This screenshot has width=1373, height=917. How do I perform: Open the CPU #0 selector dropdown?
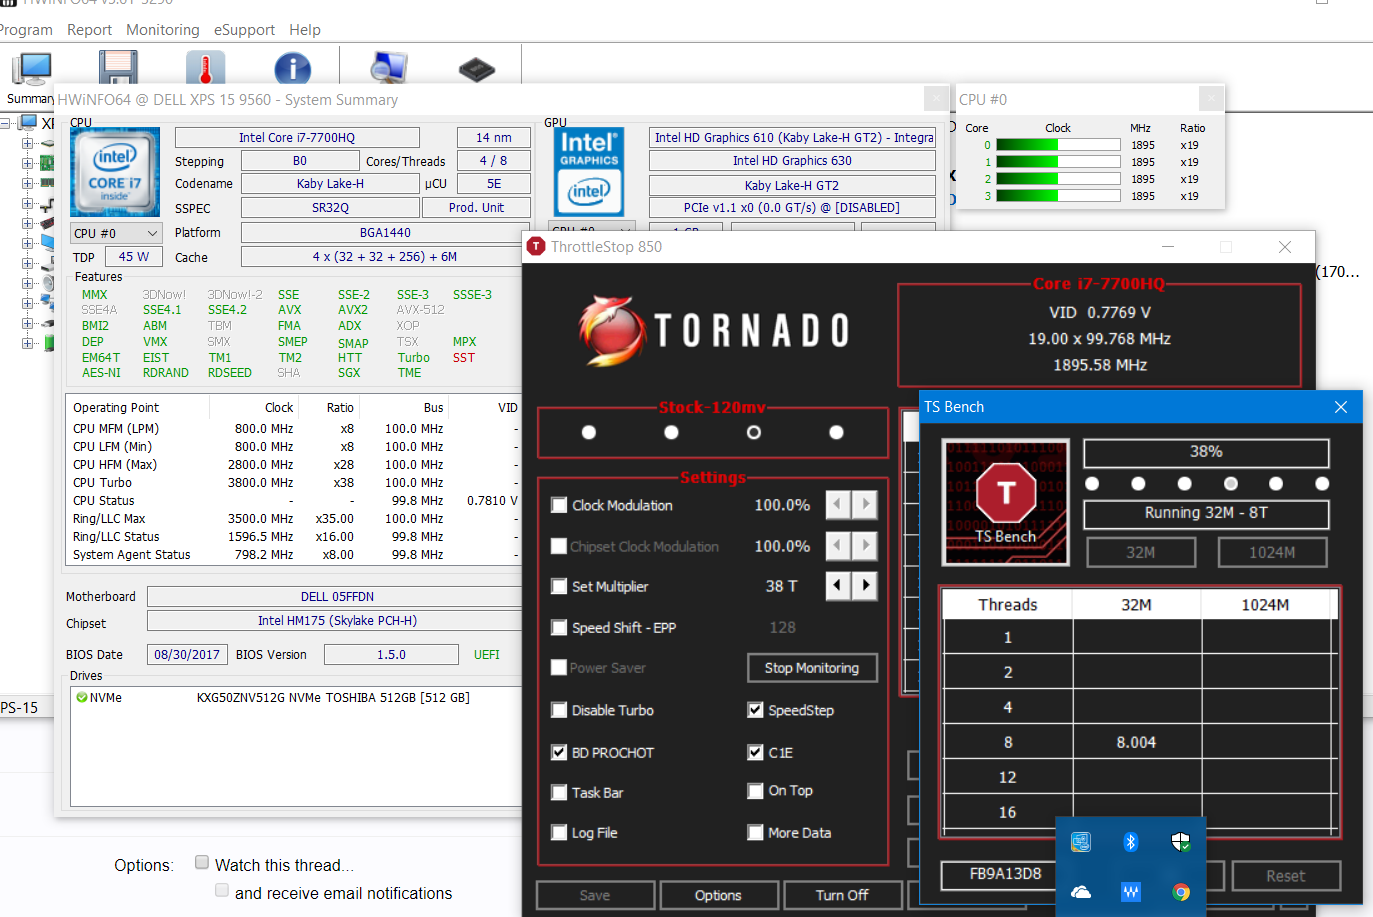pos(116,233)
